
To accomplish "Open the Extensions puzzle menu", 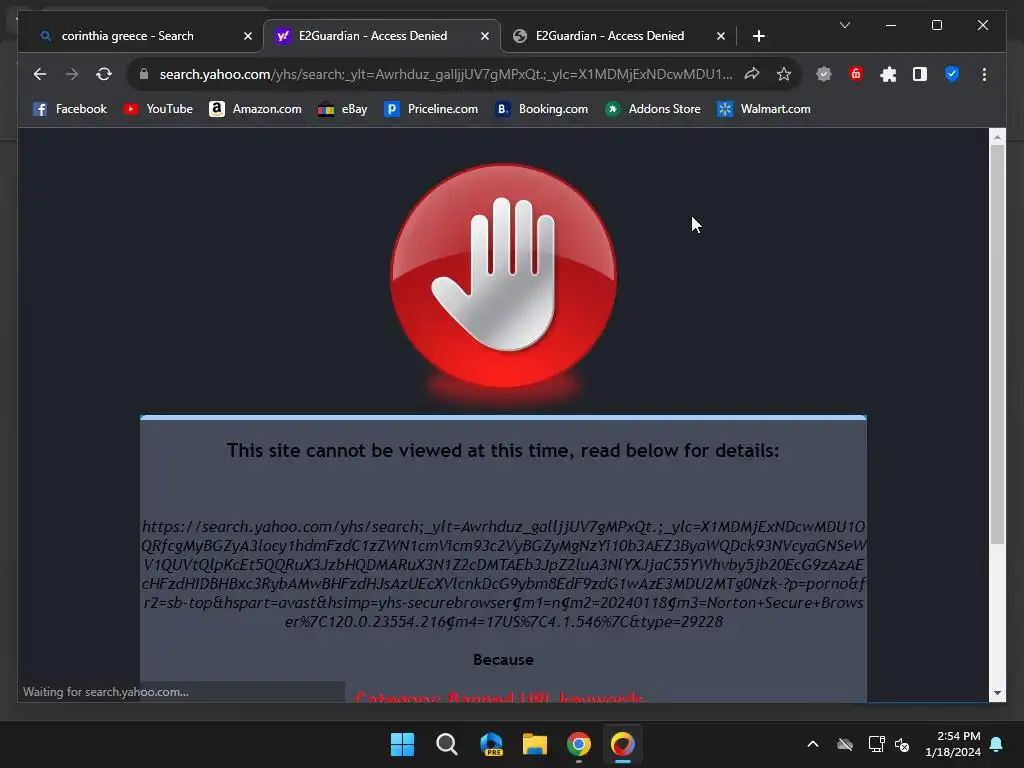I will pos(888,74).
